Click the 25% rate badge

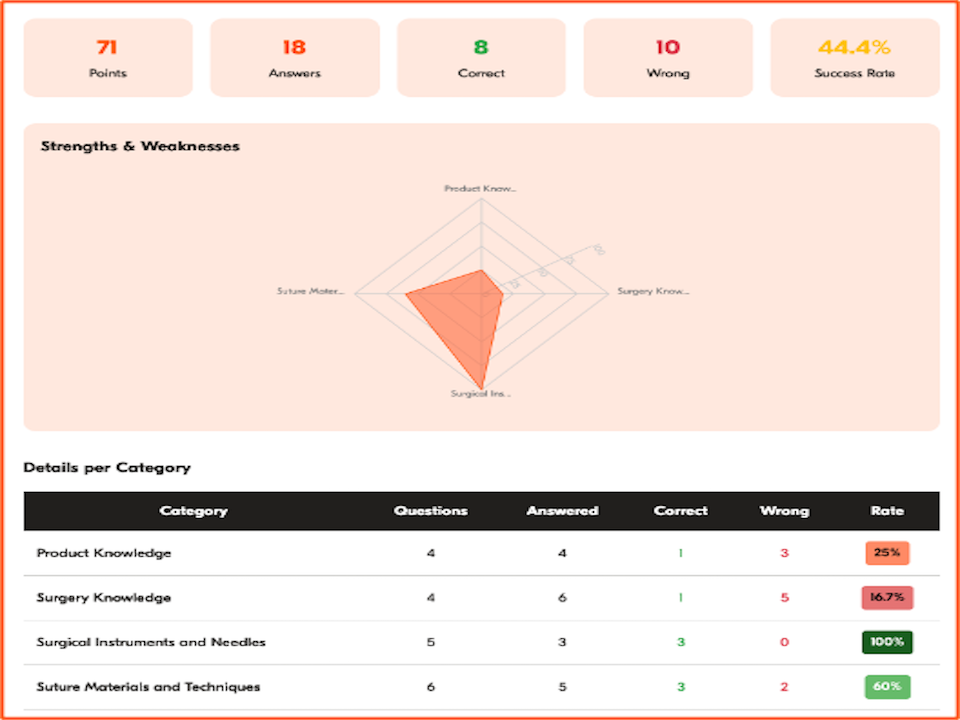pyautogui.click(x=887, y=553)
